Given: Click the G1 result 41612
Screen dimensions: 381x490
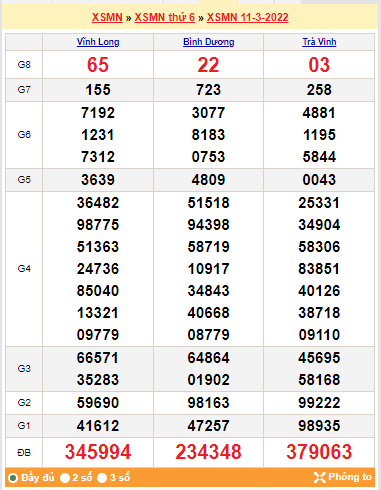Looking at the screenshot, I should tap(98, 426).
